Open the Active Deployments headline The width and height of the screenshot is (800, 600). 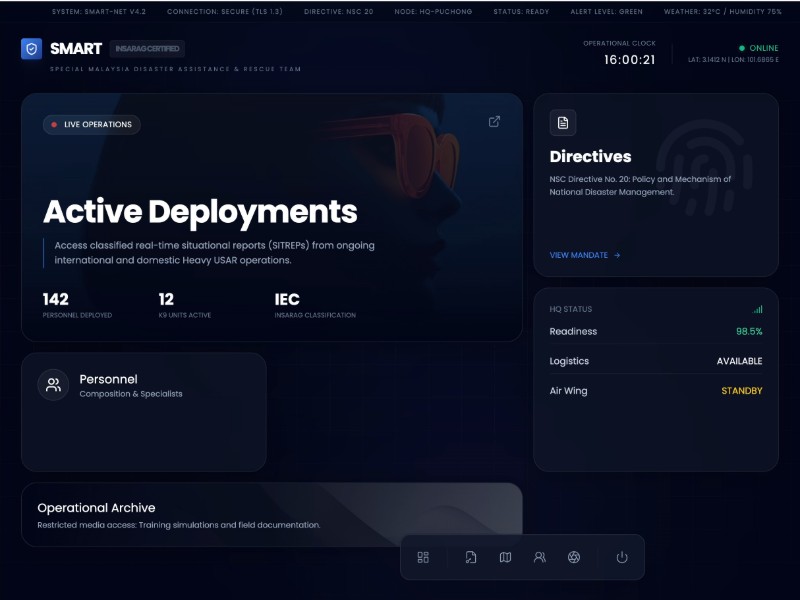(199, 212)
